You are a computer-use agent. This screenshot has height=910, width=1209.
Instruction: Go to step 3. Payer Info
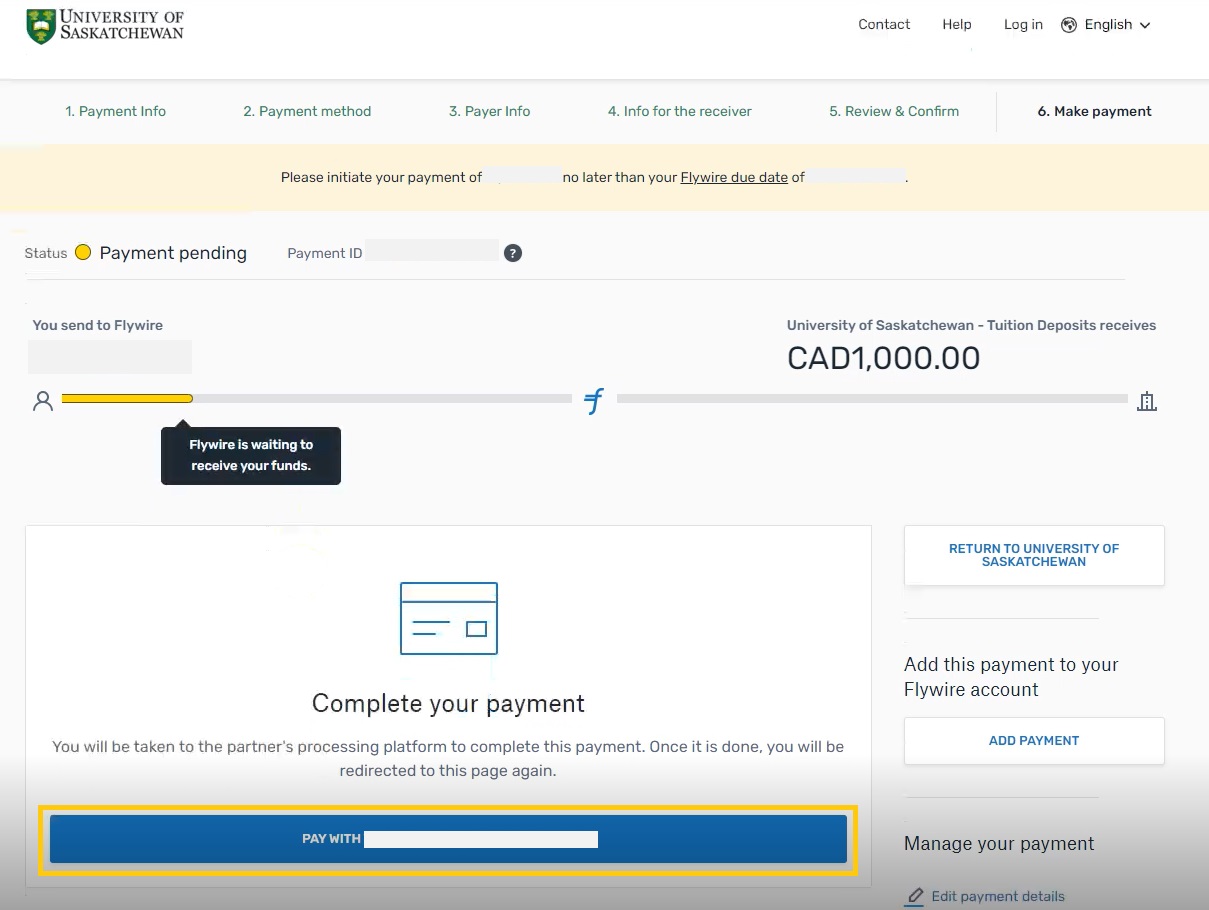click(x=490, y=111)
